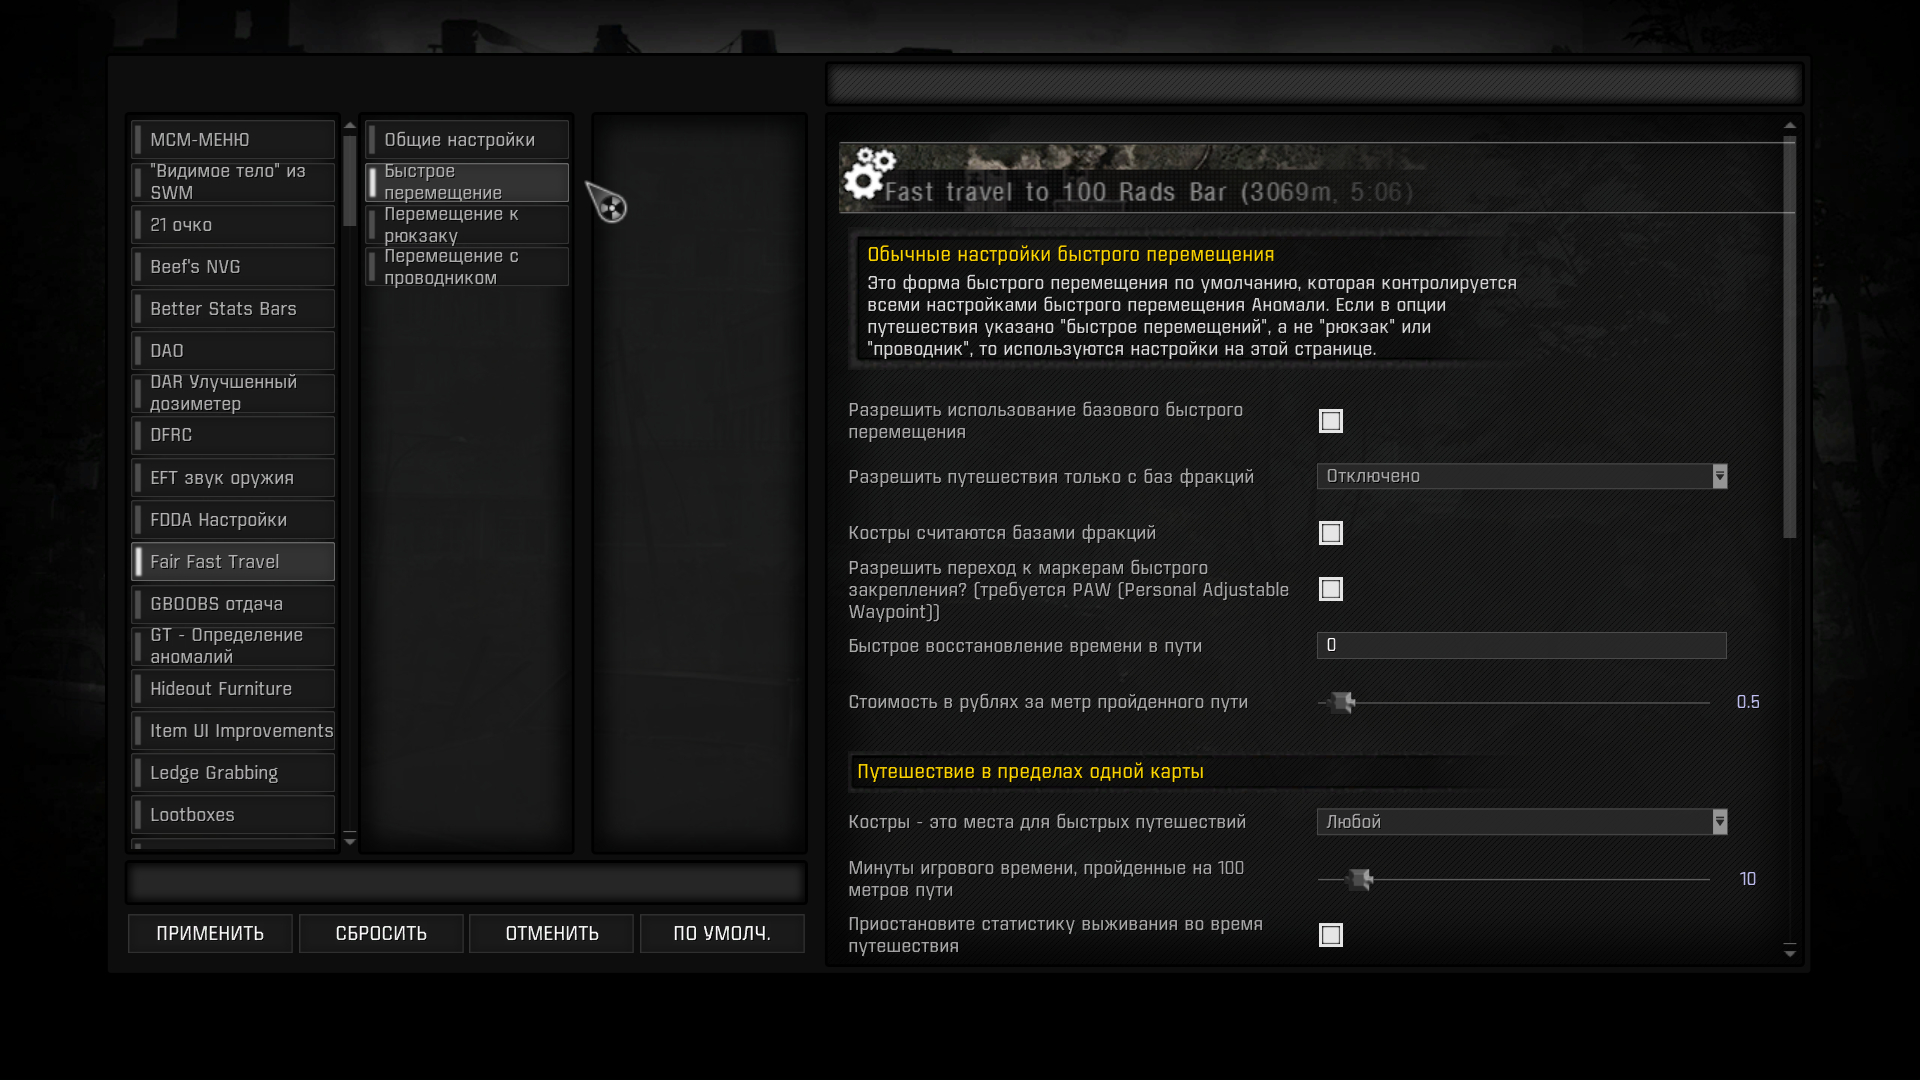
Task: Click the ОТМЕНИТЬ button
Action: pos(552,933)
